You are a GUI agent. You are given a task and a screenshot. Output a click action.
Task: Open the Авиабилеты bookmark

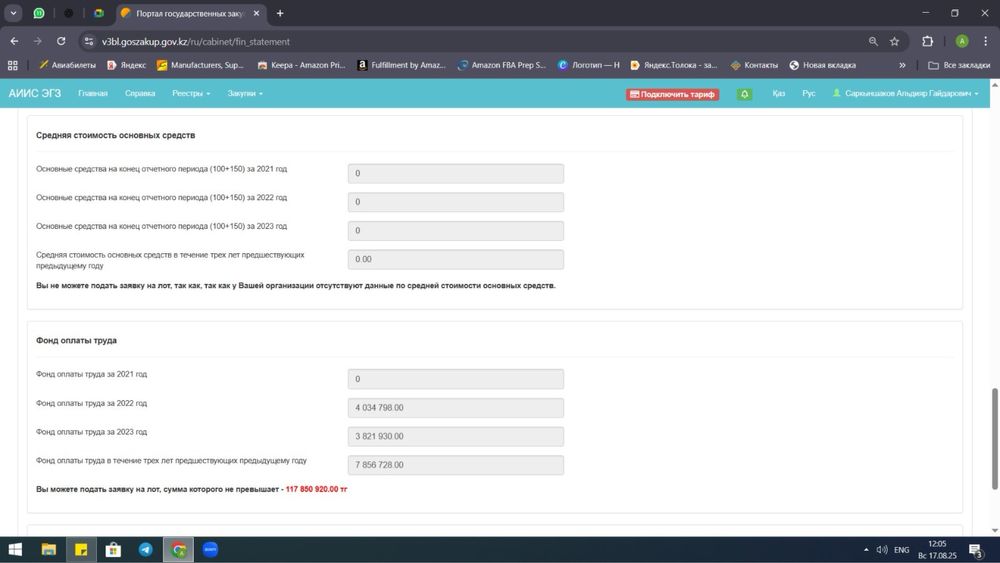click(x=68, y=65)
